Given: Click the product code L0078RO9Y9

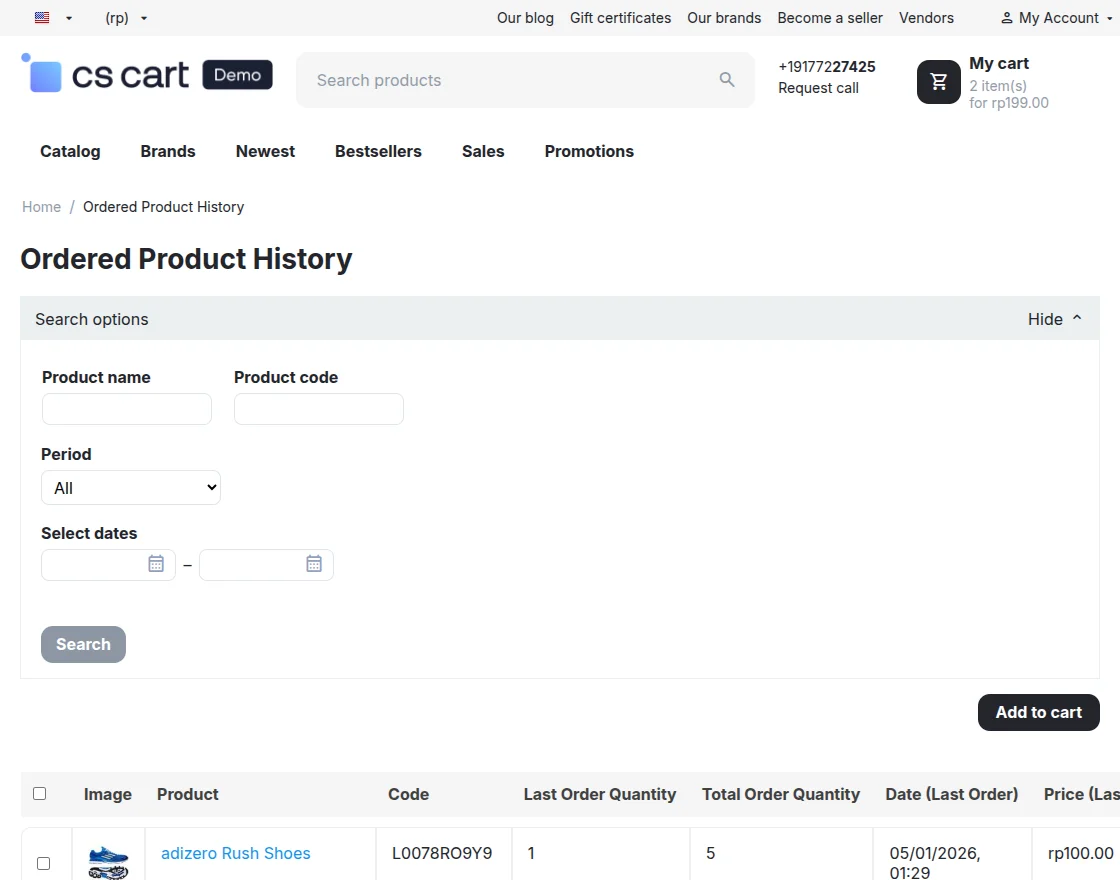Looking at the screenshot, I should coord(442,854).
